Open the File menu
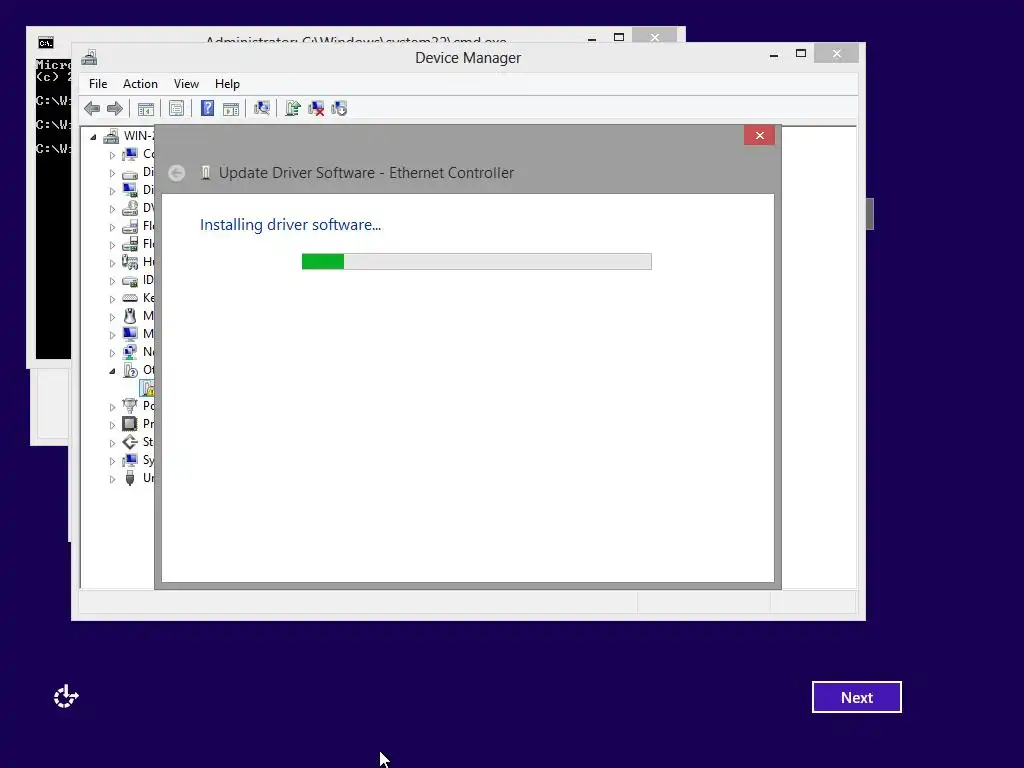This screenshot has height=768, width=1024. point(98,84)
